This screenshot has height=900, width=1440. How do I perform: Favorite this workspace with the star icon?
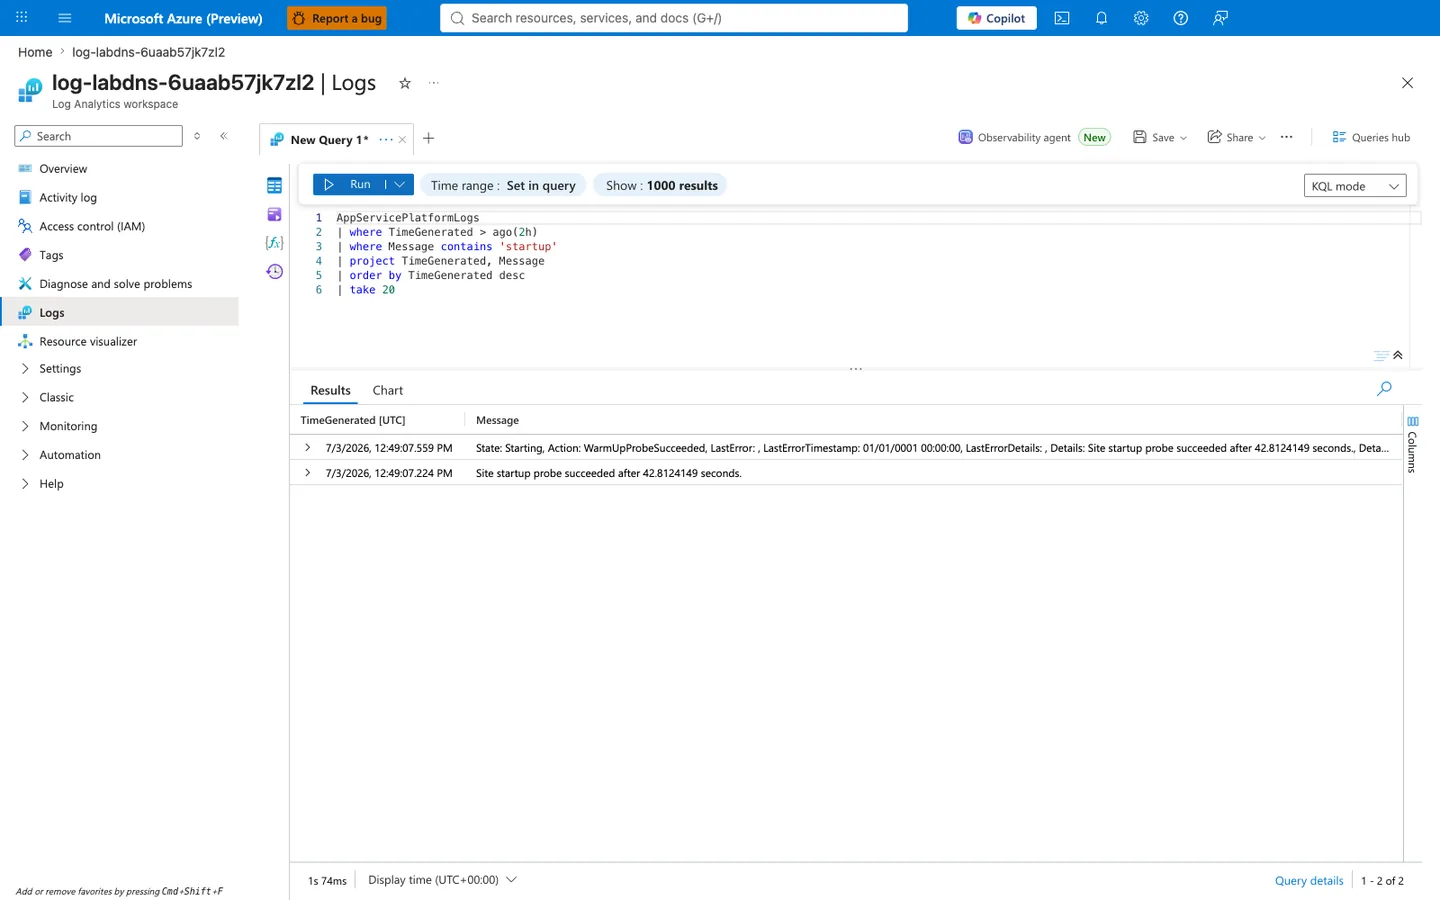(x=405, y=83)
